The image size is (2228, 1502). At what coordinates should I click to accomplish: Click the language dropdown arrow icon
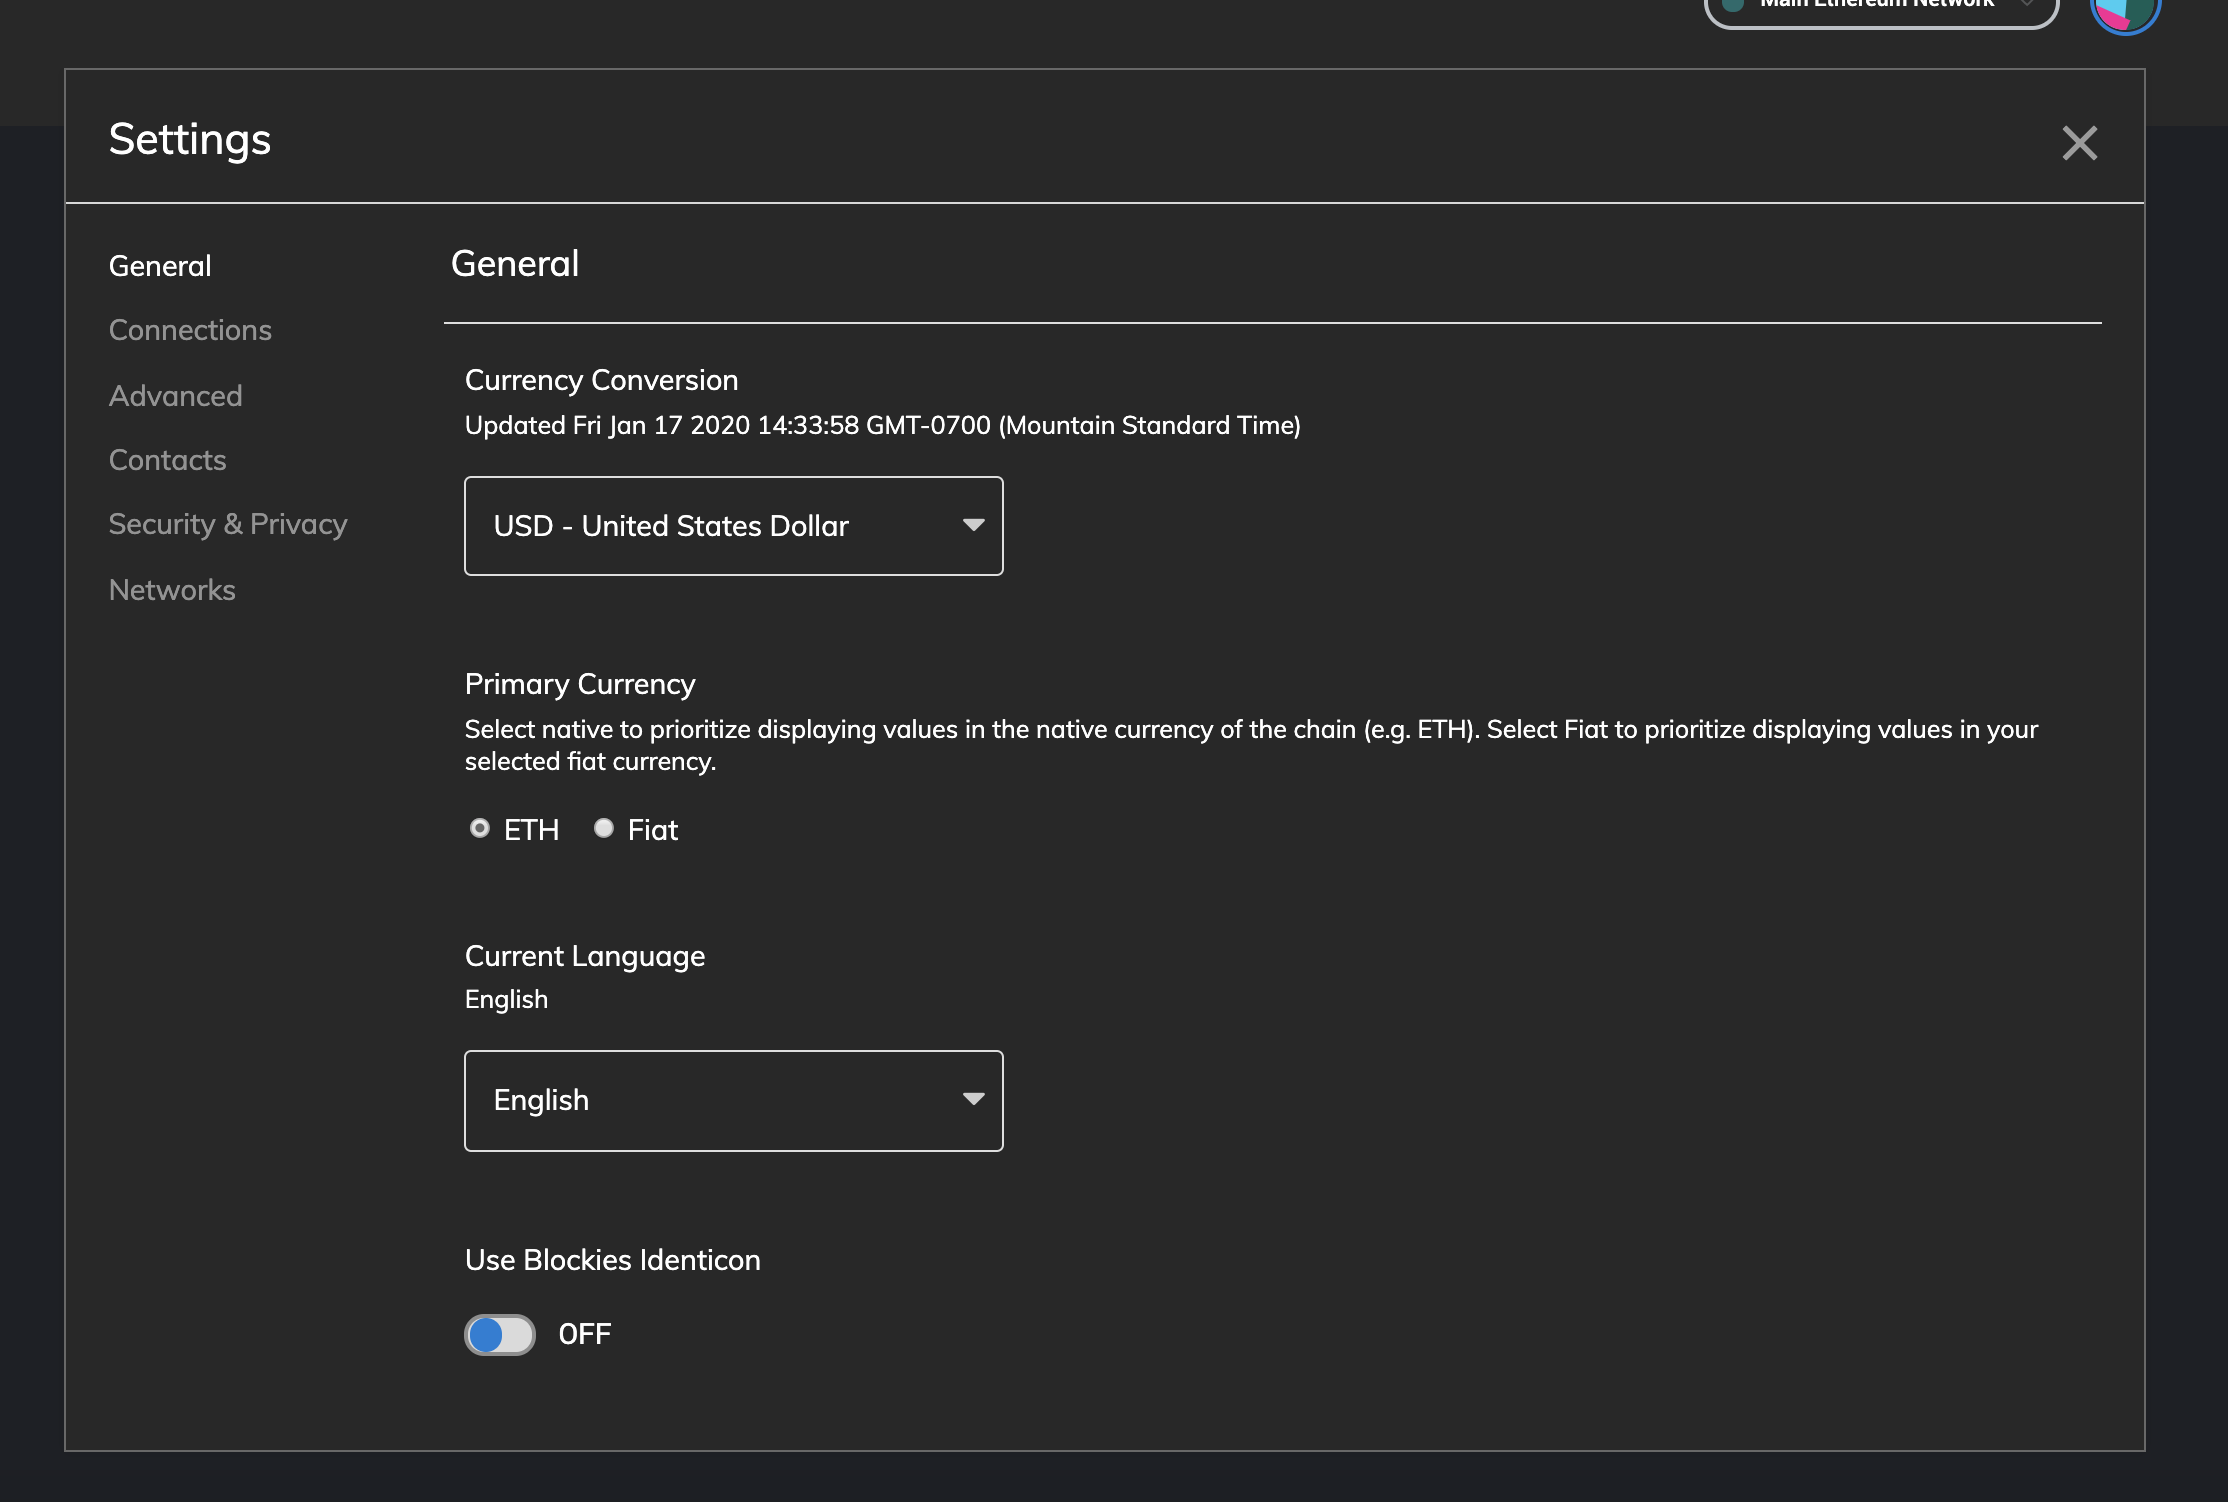(x=973, y=1099)
